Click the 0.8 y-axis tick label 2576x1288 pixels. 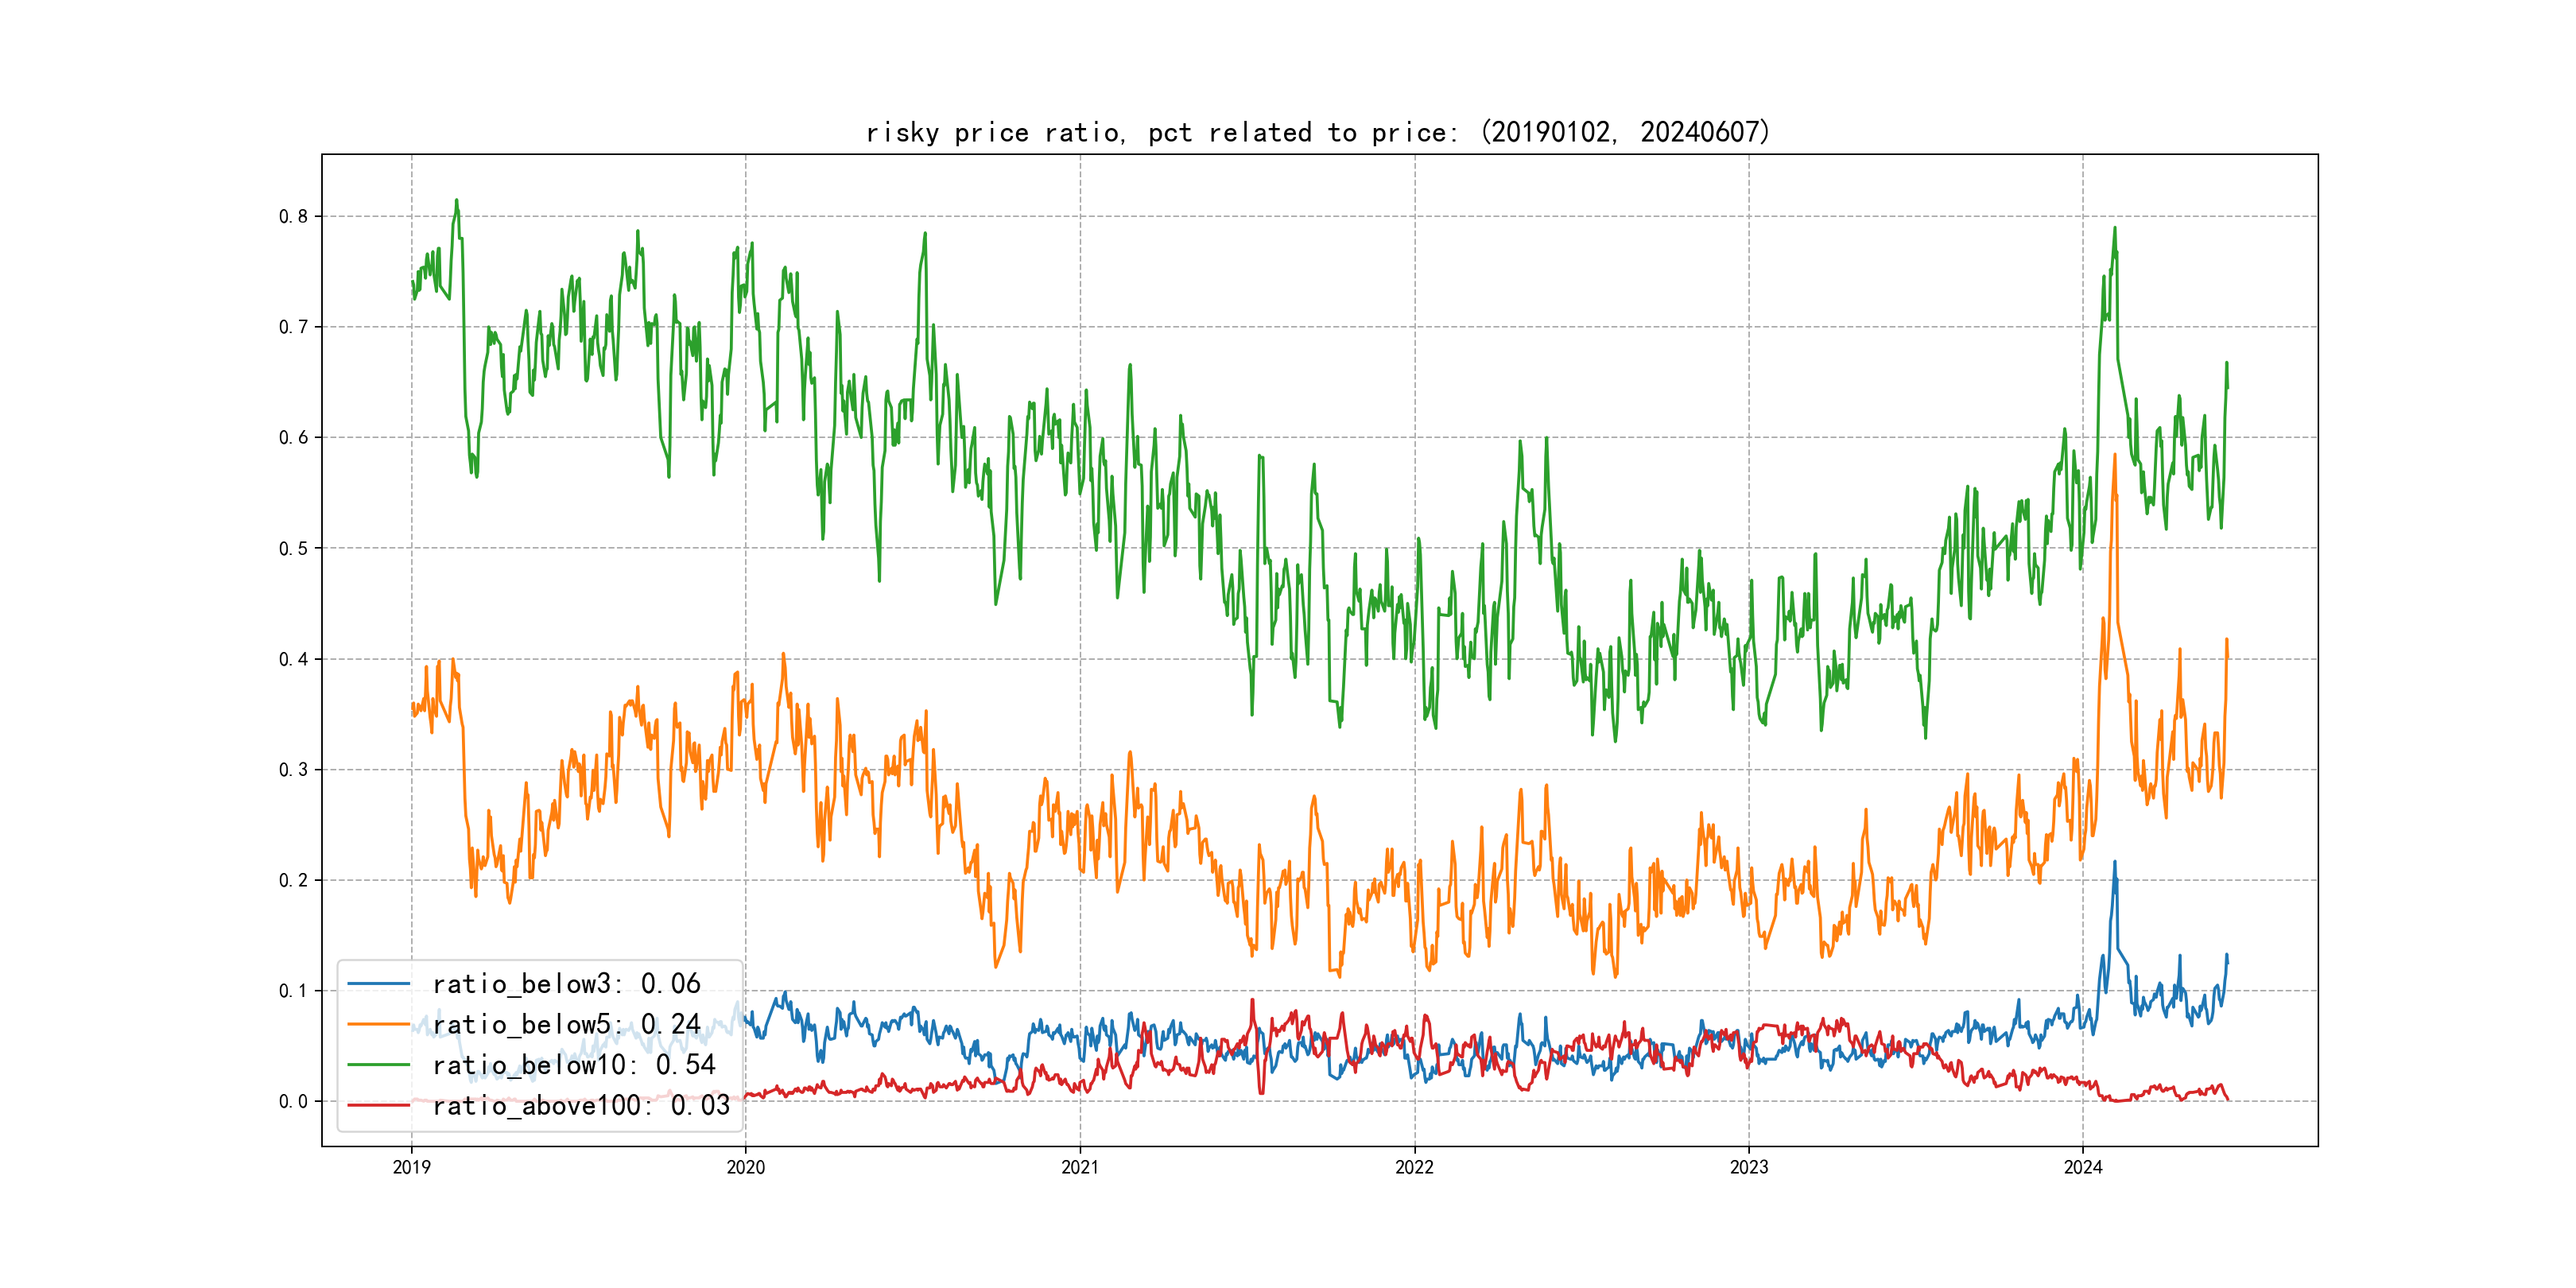[x=293, y=217]
